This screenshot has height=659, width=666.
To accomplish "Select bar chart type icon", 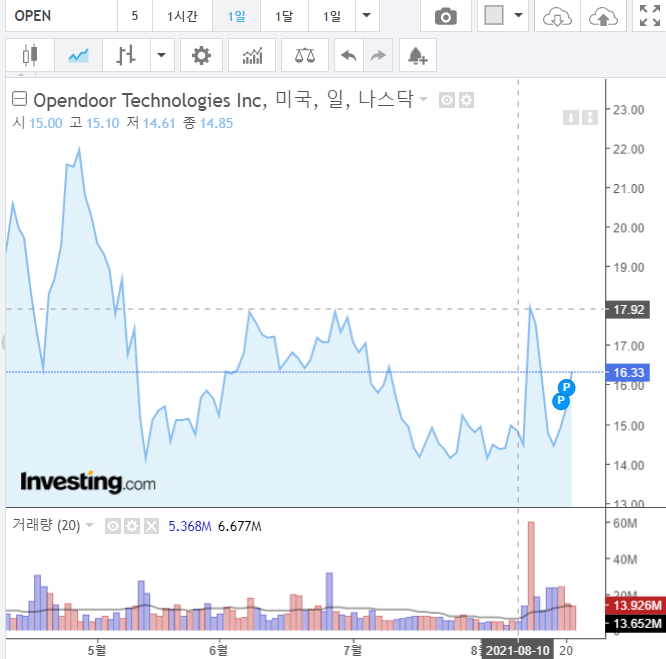I will coord(126,55).
